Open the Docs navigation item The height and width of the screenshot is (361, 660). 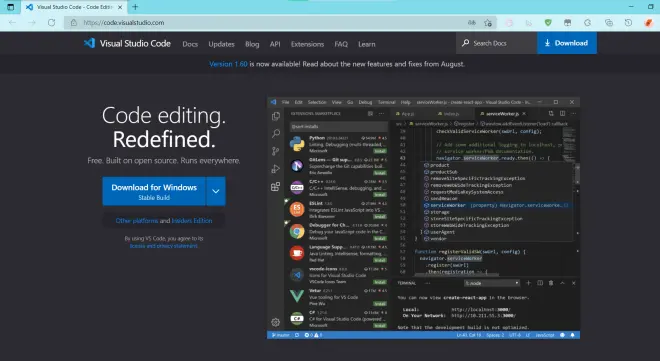[x=190, y=44]
